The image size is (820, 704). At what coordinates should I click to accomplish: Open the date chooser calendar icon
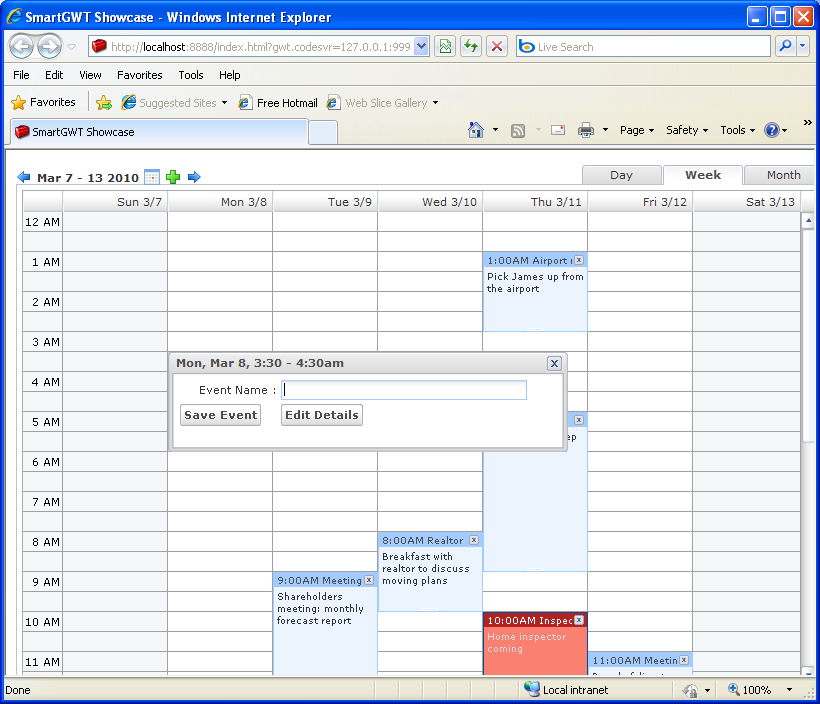tap(152, 177)
